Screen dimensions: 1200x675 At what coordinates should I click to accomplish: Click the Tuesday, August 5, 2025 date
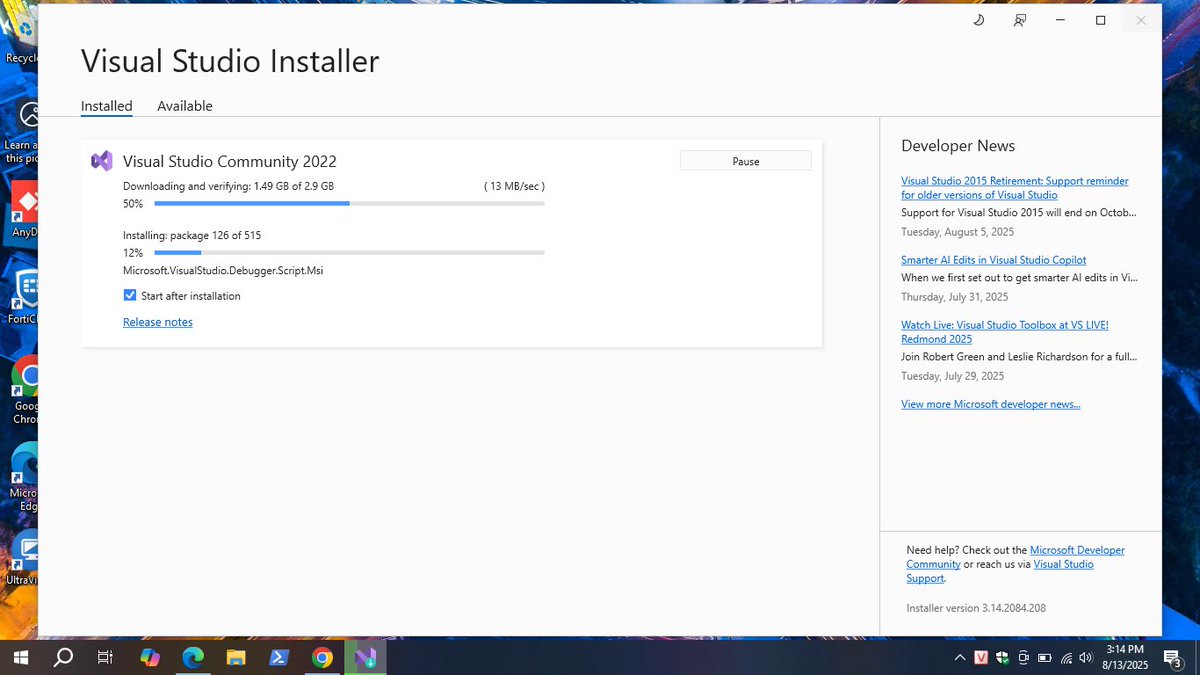pyautogui.click(x=957, y=232)
